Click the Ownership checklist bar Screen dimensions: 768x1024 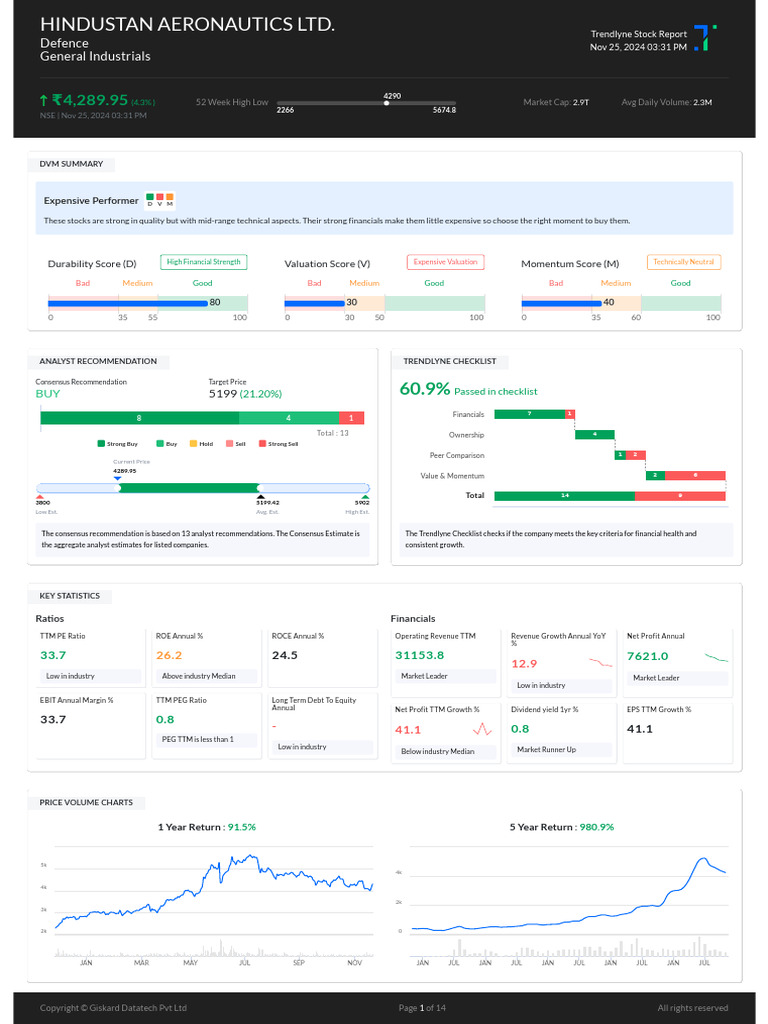coord(594,434)
